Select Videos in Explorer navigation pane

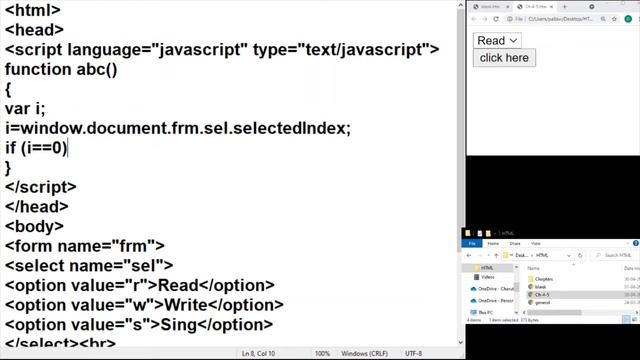pyautogui.click(x=488, y=277)
